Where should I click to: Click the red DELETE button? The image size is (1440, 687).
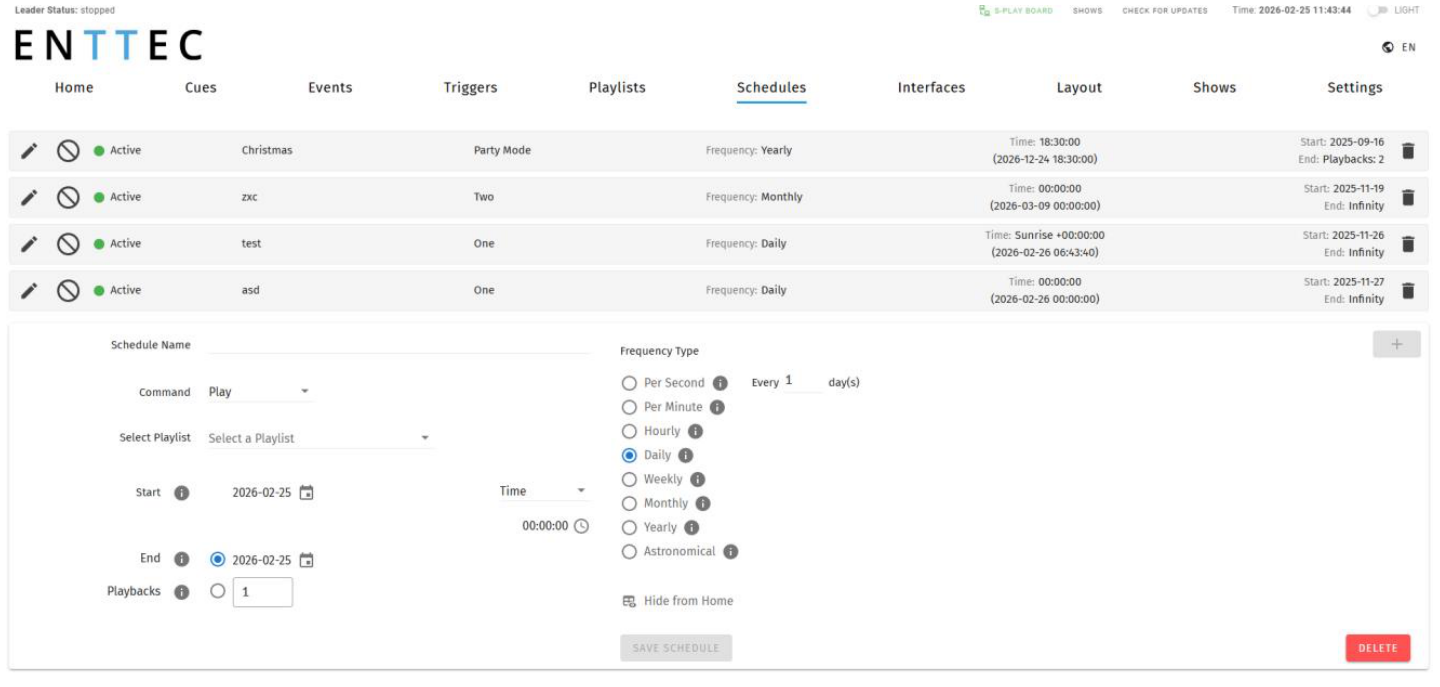[1378, 648]
